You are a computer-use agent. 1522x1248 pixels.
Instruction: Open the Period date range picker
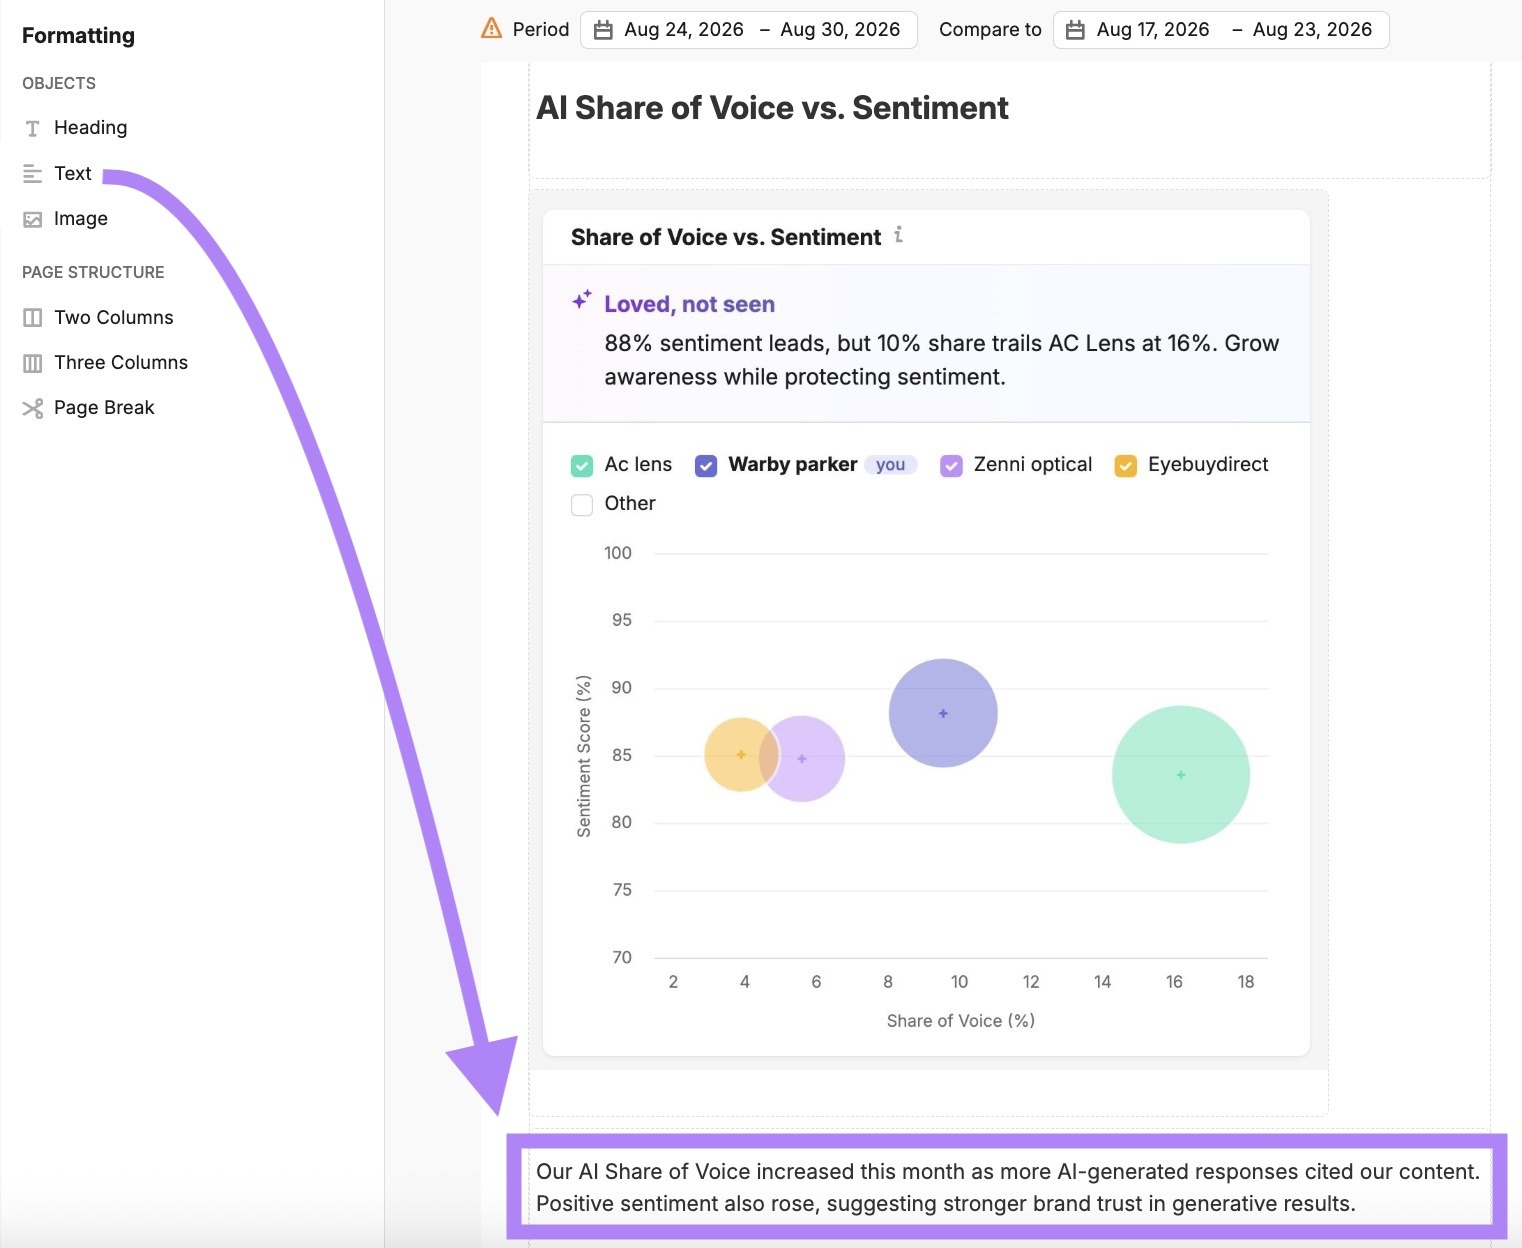pos(748,30)
